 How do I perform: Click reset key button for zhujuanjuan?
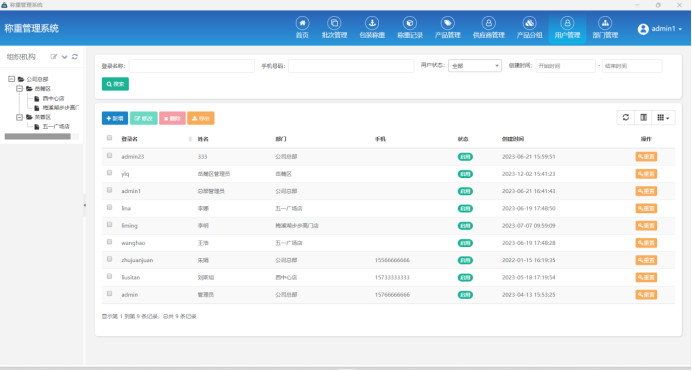pos(646,260)
